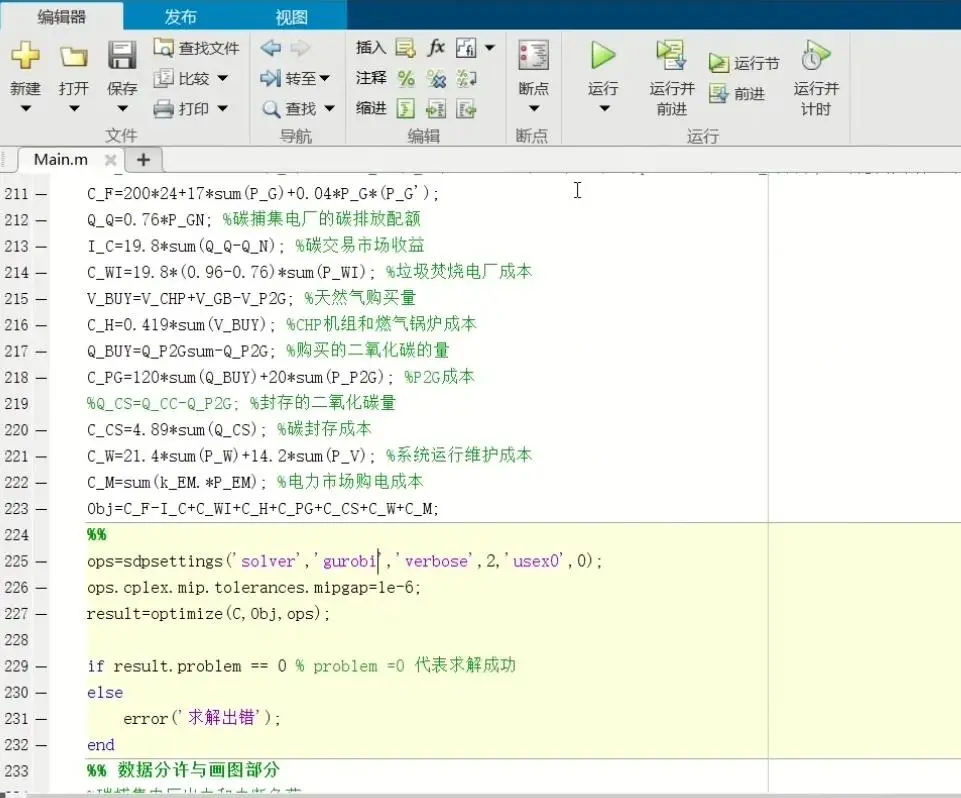Image resolution: width=961 pixels, height=798 pixels.
Task: Expand the Compare (比较) dropdown arrow
Action: (x=223, y=78)
